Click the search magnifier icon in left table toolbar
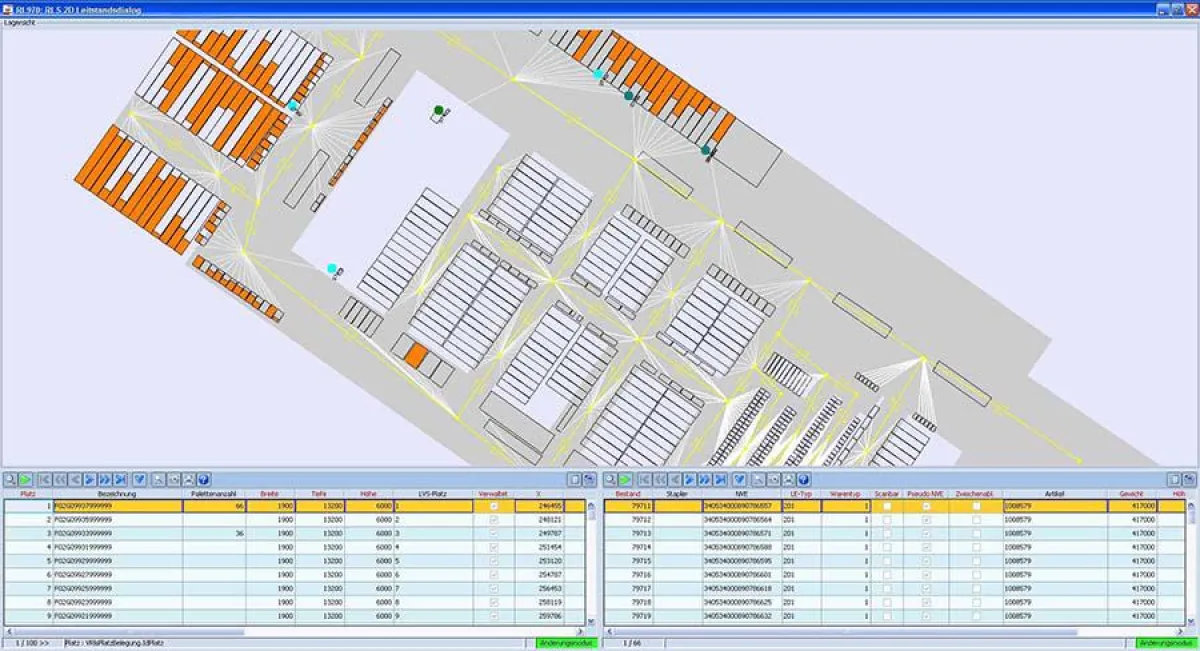Viewport: 1200px width, 651px height. 9,481
